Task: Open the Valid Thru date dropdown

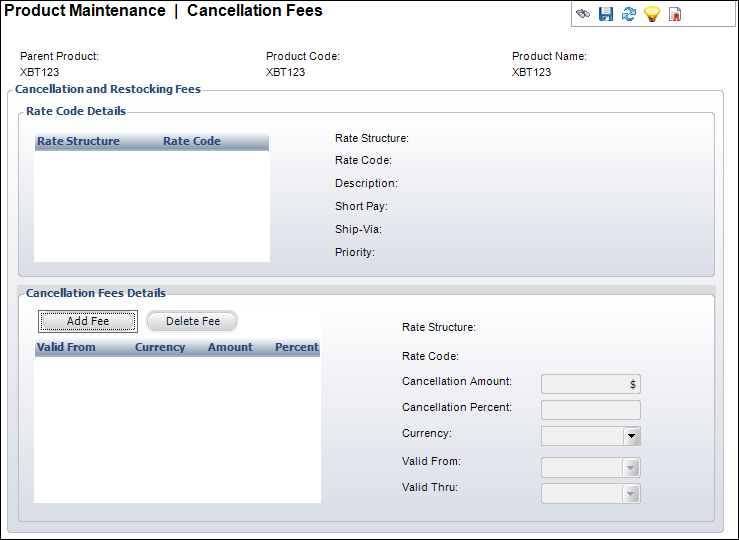Action: click(631, 494)
